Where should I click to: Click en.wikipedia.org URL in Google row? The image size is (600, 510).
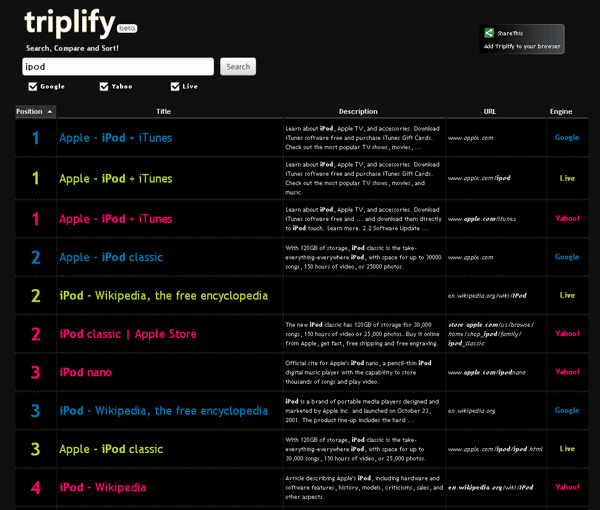[471, 411]
